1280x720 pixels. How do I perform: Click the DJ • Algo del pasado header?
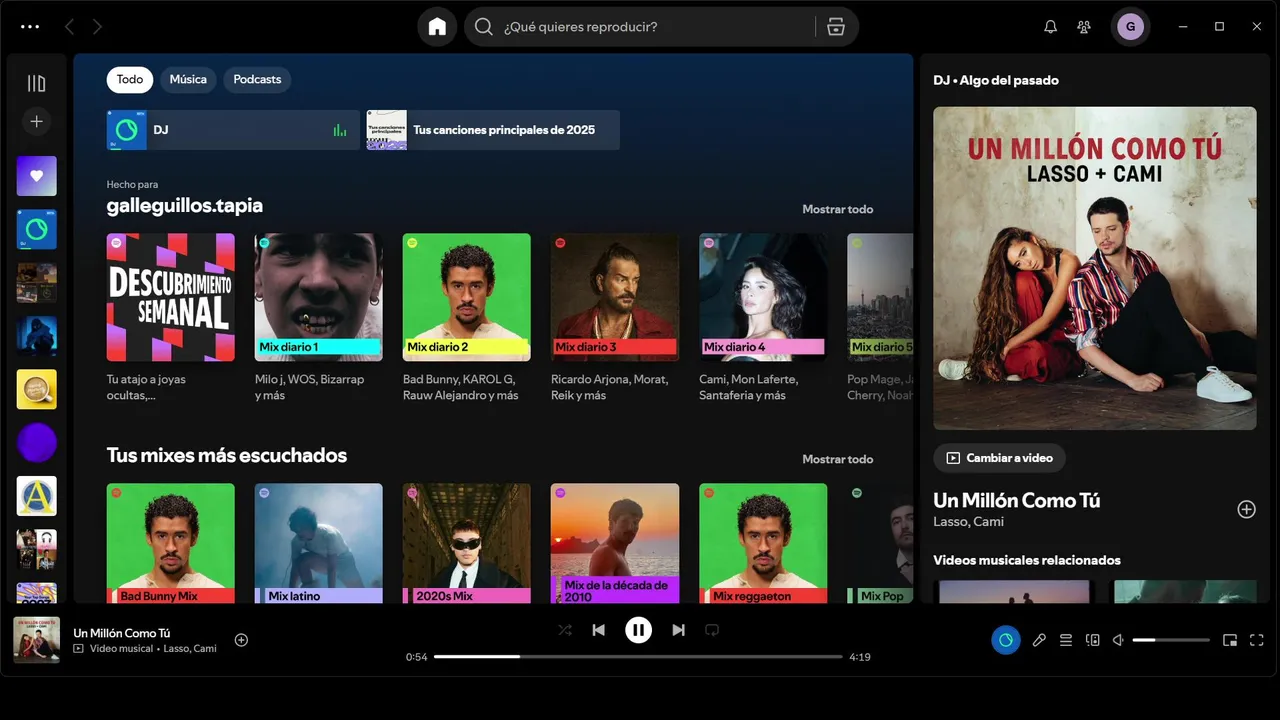point(996,80)
